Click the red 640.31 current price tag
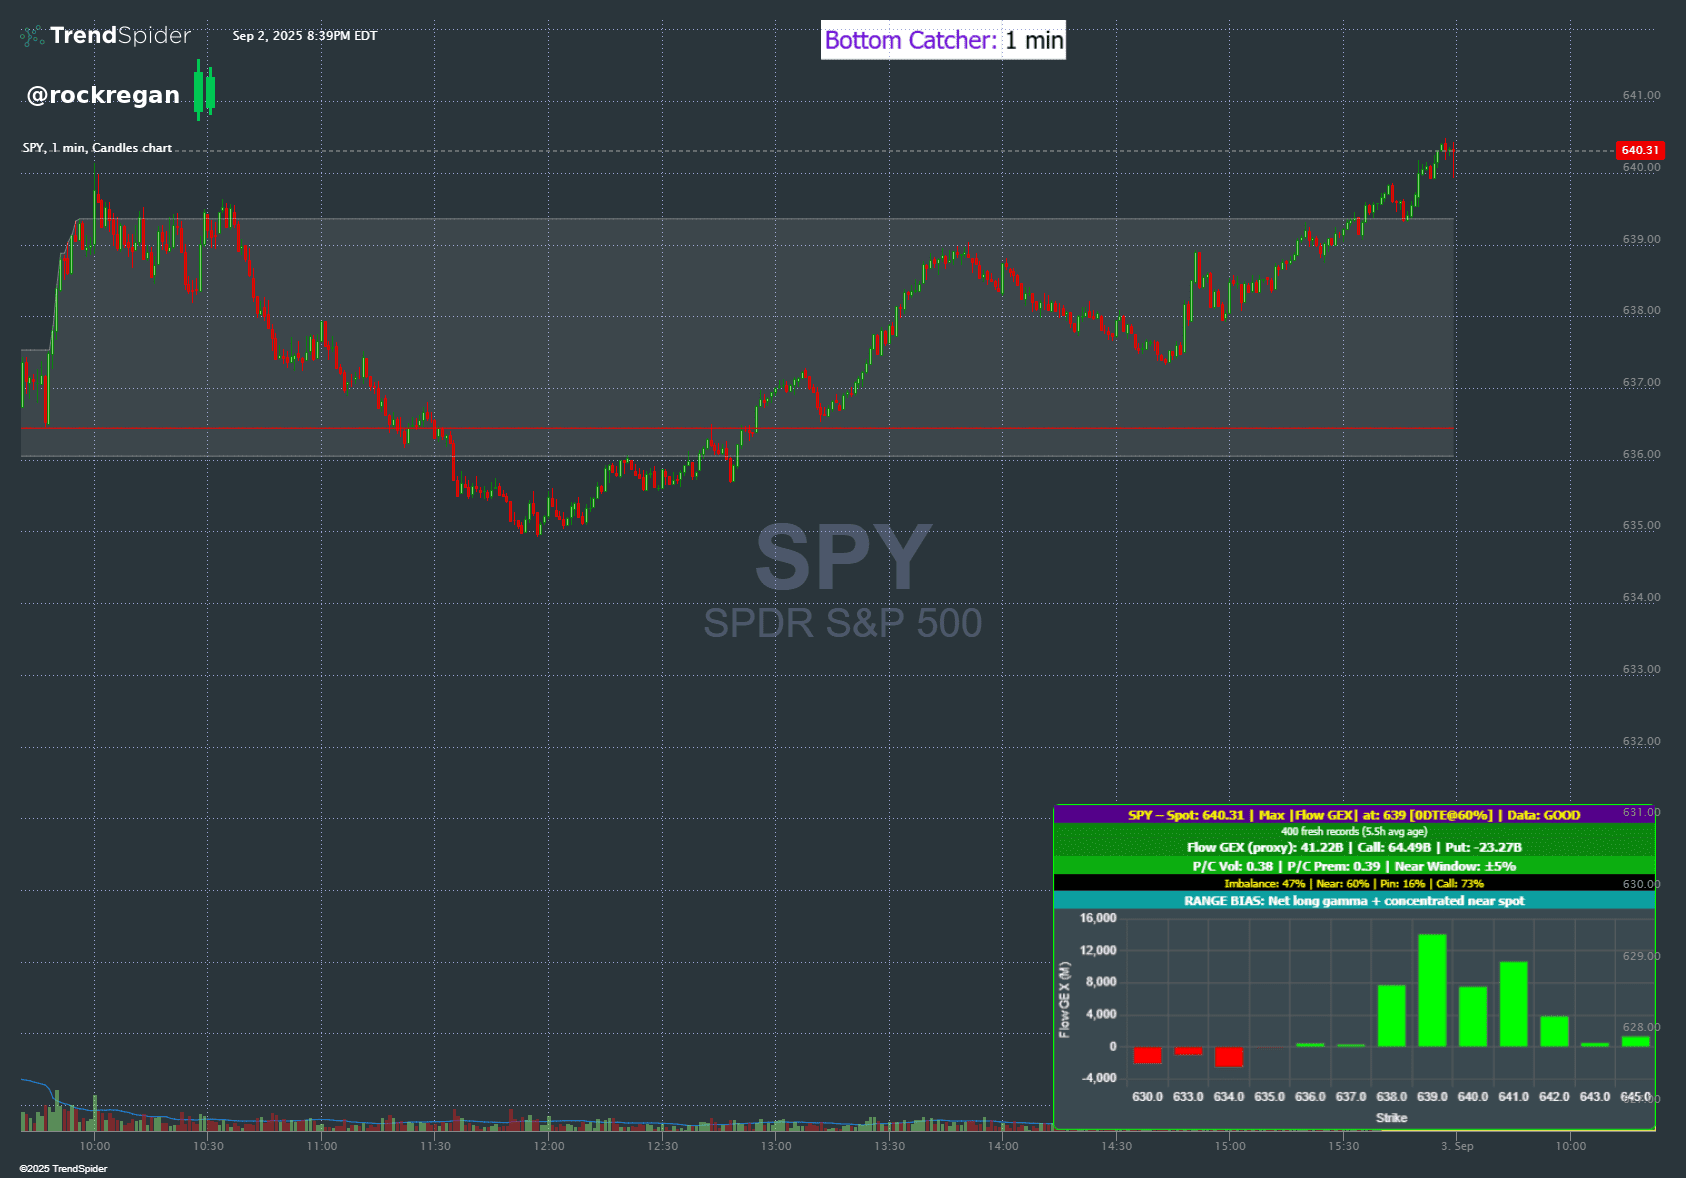1686x1178 pixels. 1640,150
